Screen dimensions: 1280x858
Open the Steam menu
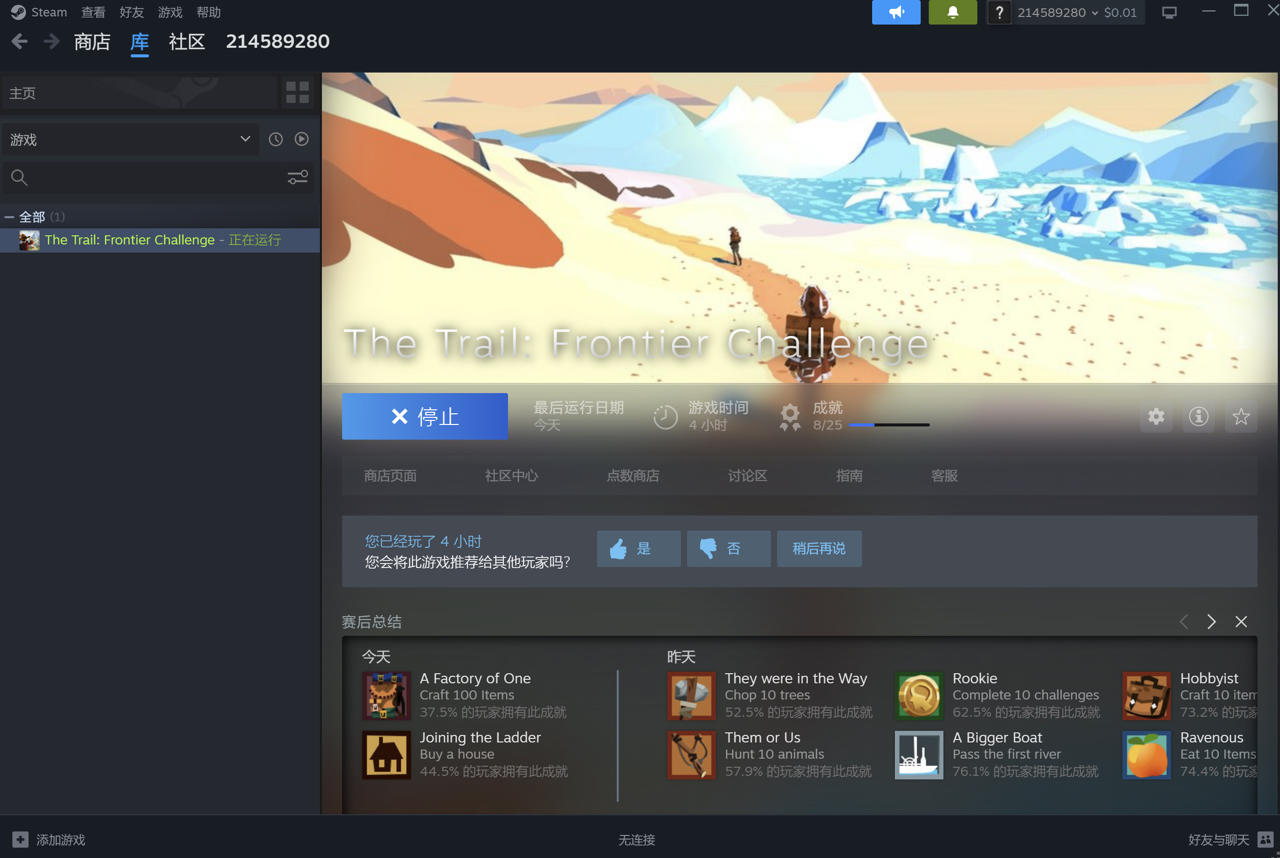coord(49,12)
